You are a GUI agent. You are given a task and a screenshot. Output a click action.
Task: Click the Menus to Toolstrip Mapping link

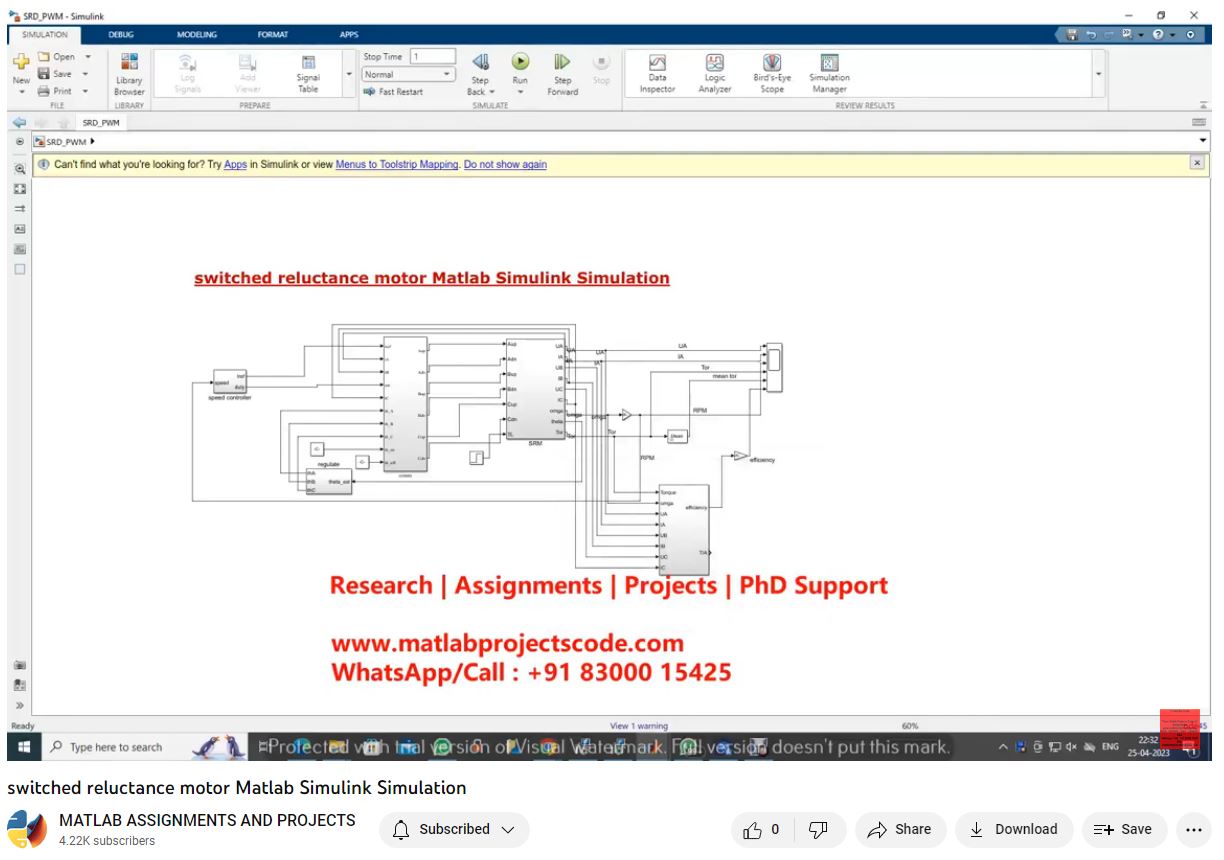coord(396,165)
